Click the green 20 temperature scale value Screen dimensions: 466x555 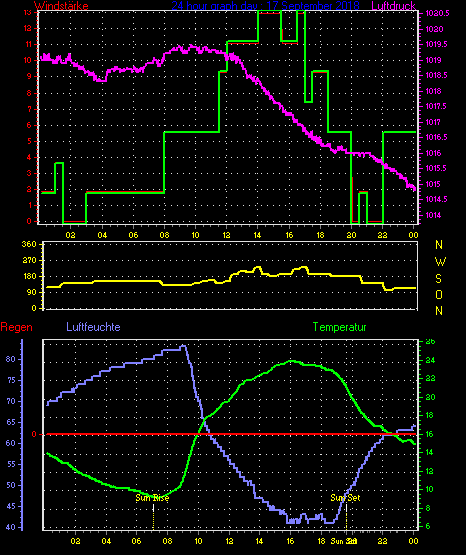click(x=430, y=397)
